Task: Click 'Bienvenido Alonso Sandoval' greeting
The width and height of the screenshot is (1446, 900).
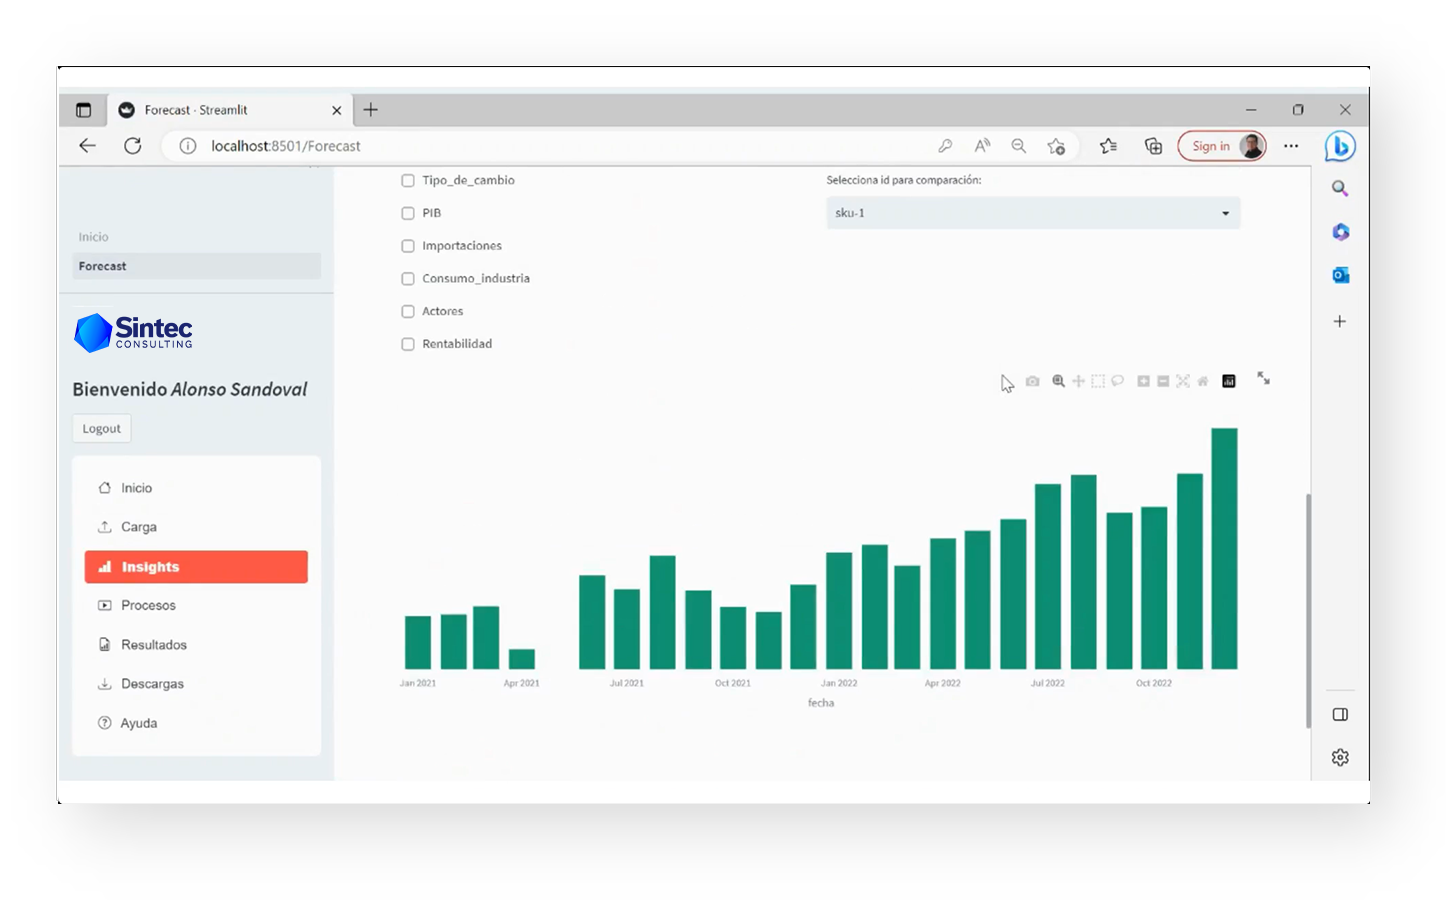Action: coord(190,390)
